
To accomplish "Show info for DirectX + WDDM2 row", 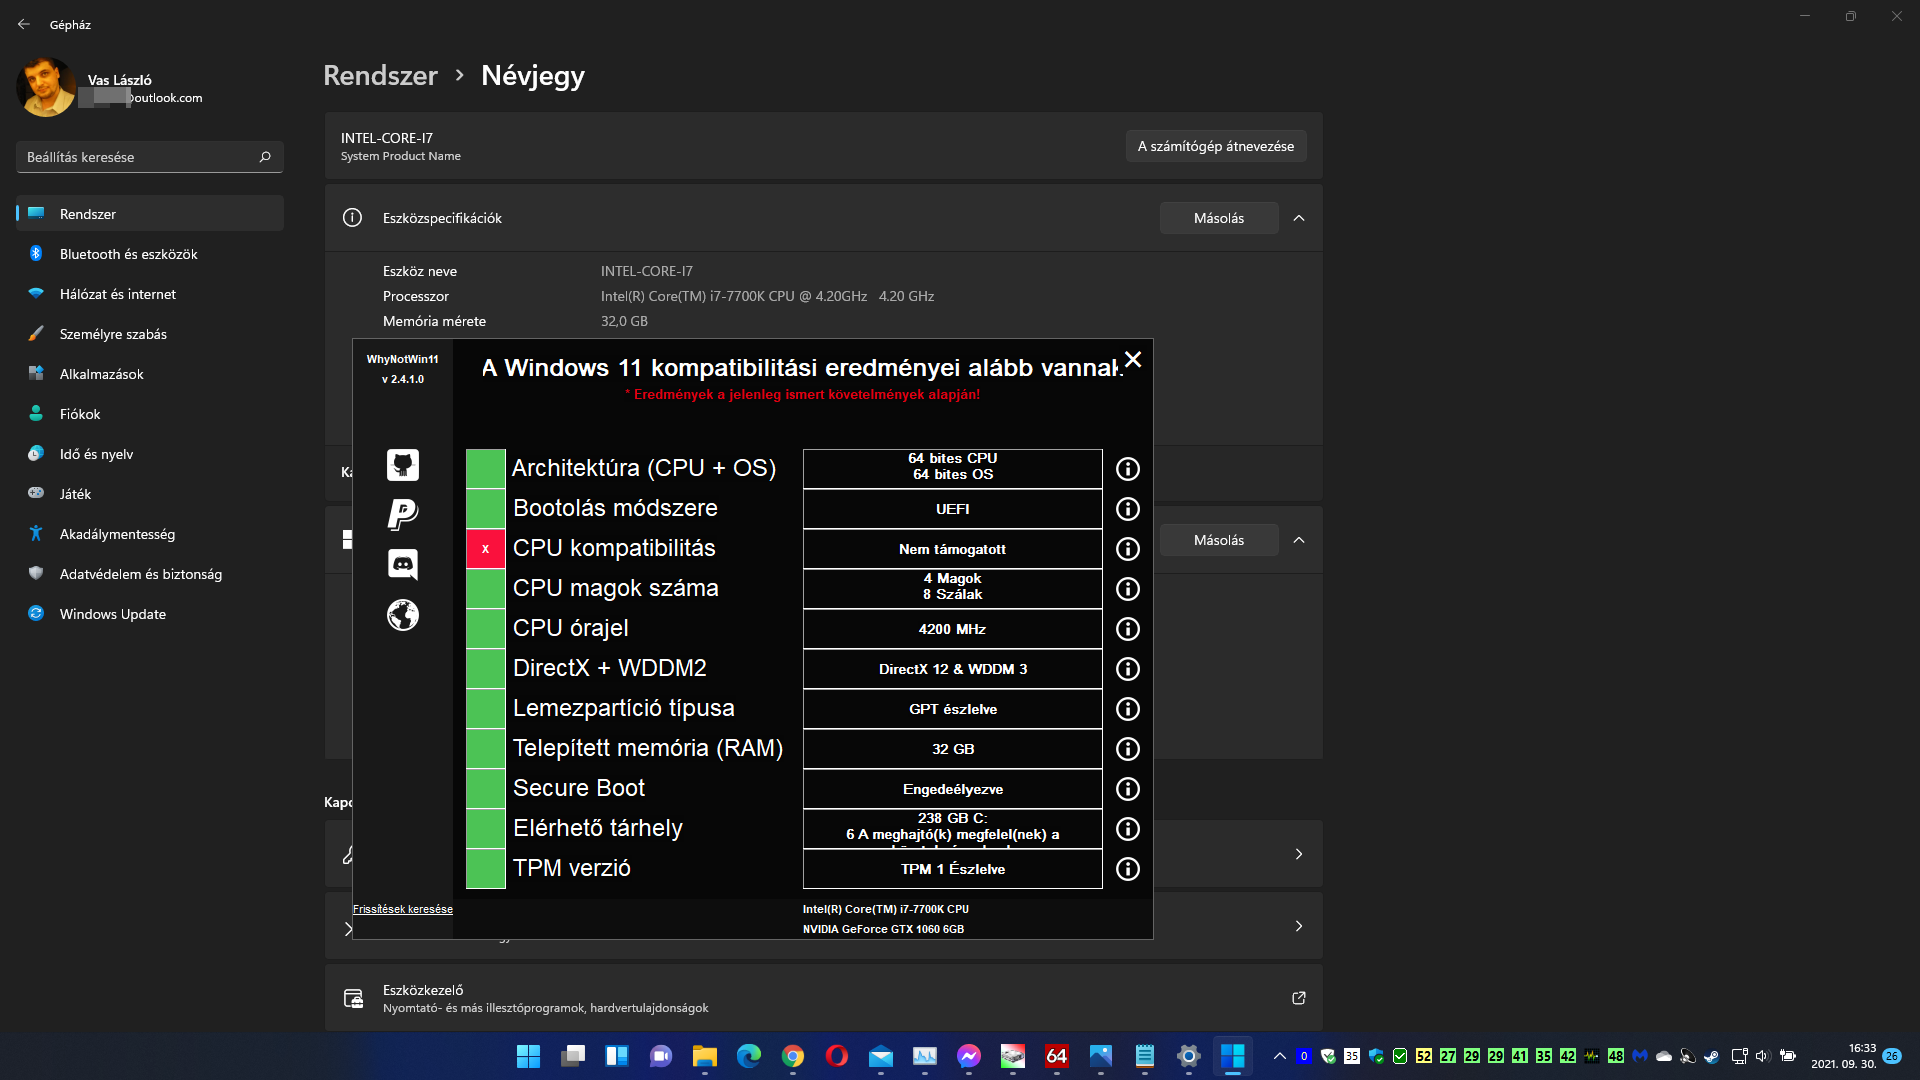I will coord(1127,669).
